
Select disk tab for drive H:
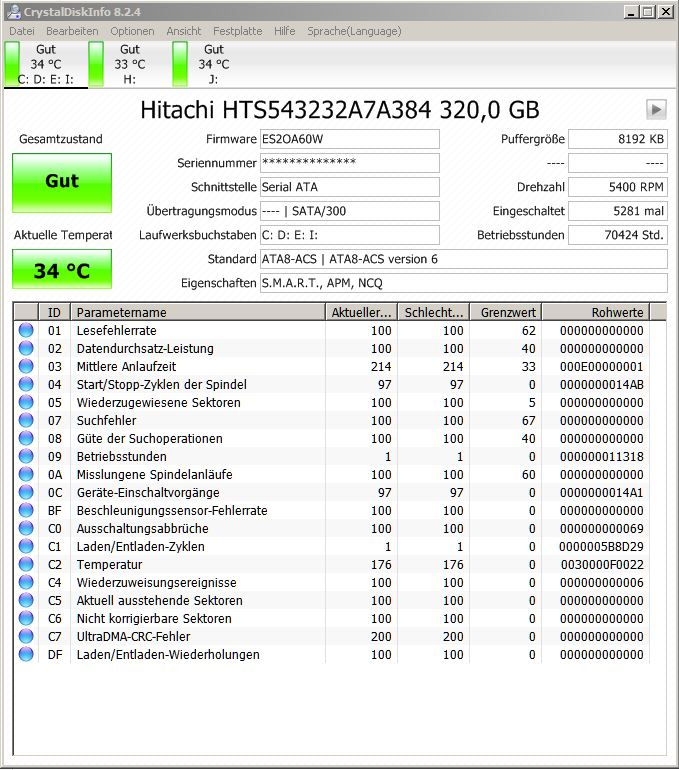click(130, 64)
